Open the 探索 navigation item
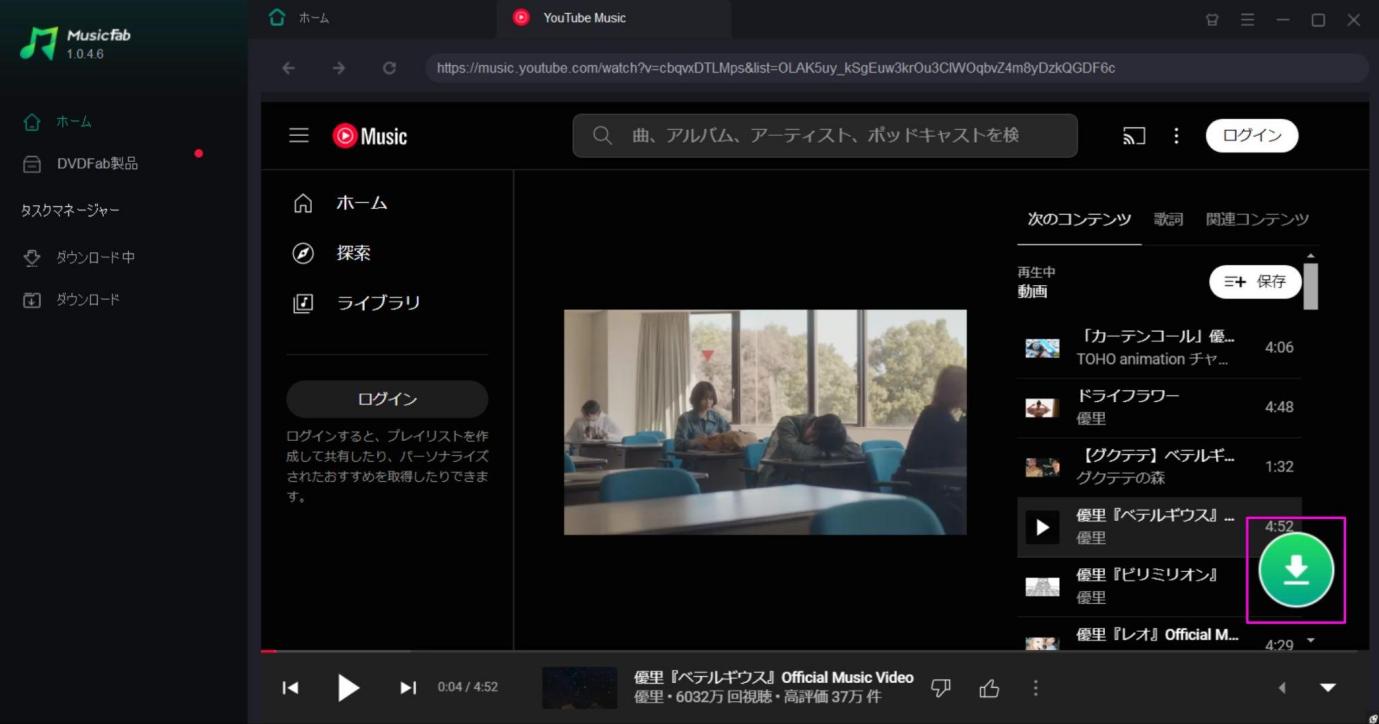 [x=331, y=253]
